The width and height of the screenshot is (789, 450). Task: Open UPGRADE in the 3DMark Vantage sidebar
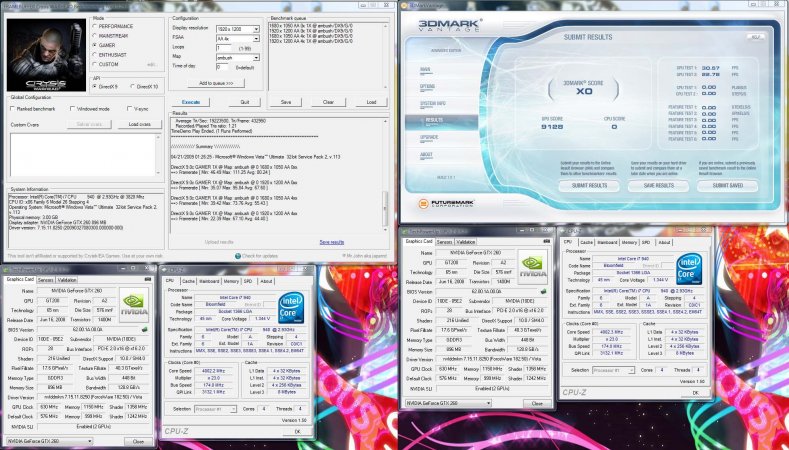(429, 137)
